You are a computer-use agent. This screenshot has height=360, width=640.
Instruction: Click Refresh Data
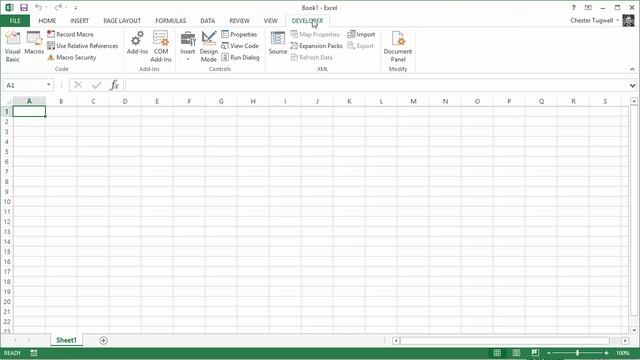pos(311,57)
